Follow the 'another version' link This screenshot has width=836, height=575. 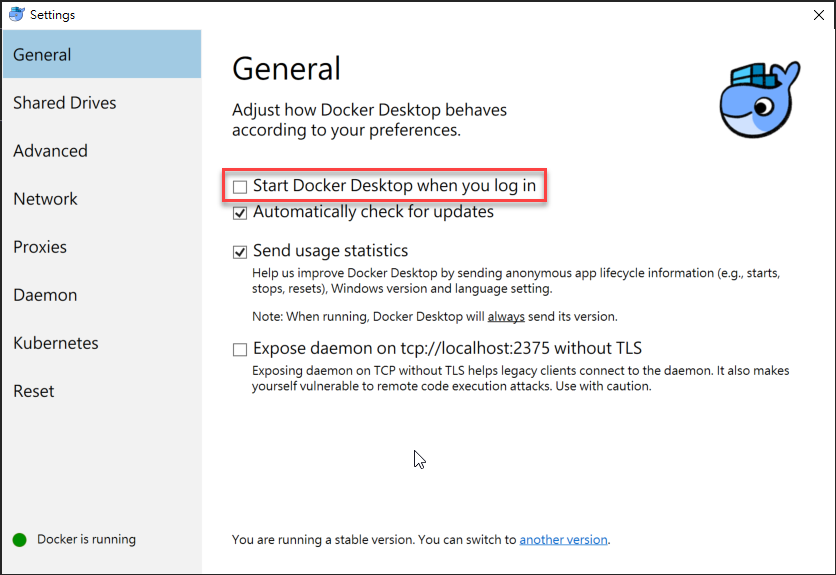click(563, 539)
